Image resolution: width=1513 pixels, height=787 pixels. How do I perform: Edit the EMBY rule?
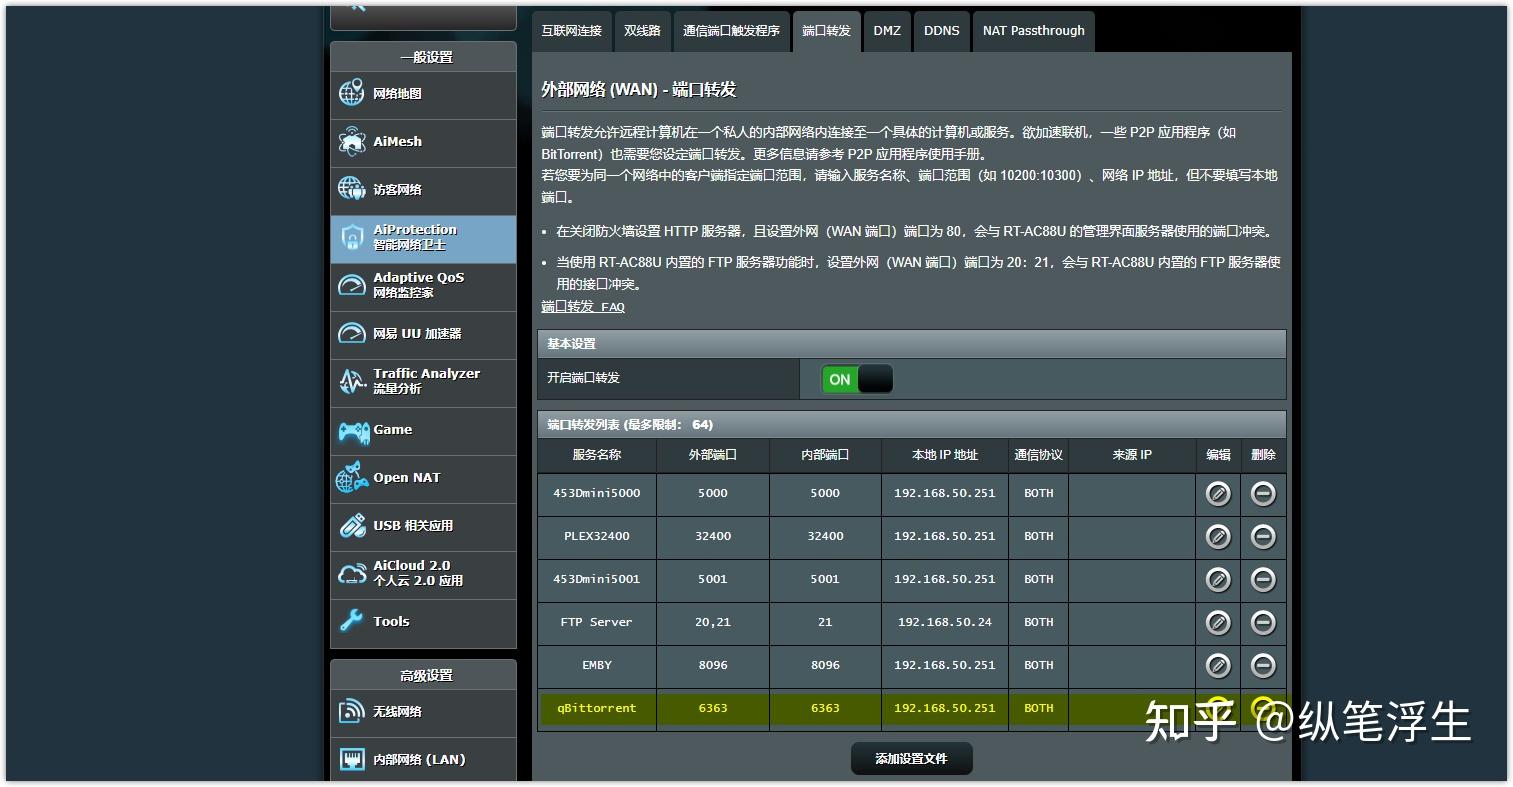1218,665
